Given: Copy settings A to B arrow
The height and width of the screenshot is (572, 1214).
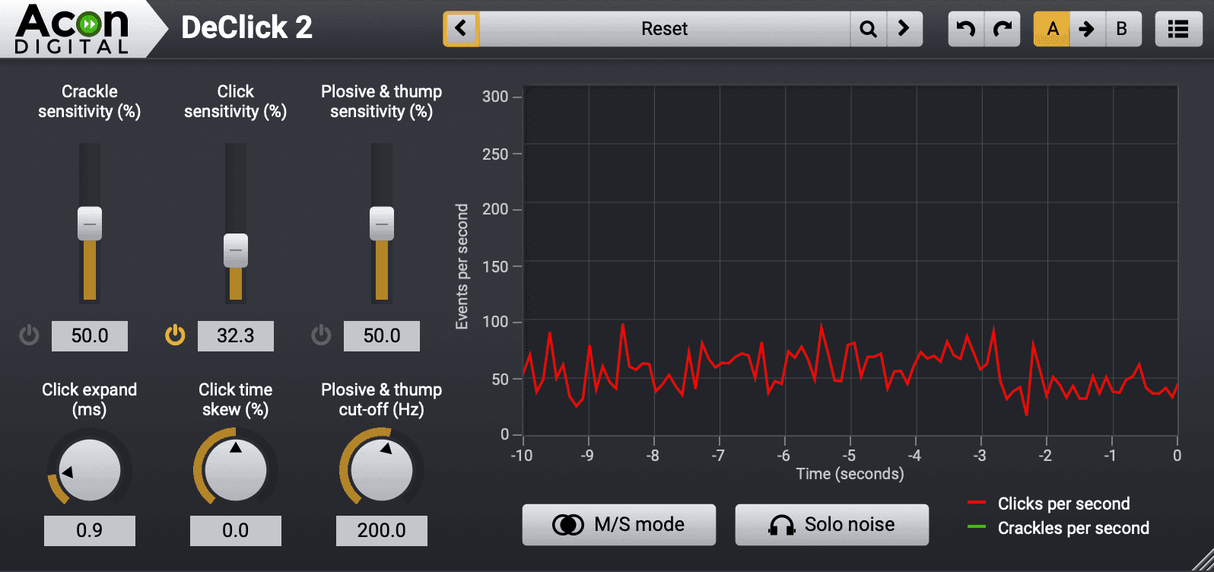Looking at the screenshot, I should coord(1087,29).
